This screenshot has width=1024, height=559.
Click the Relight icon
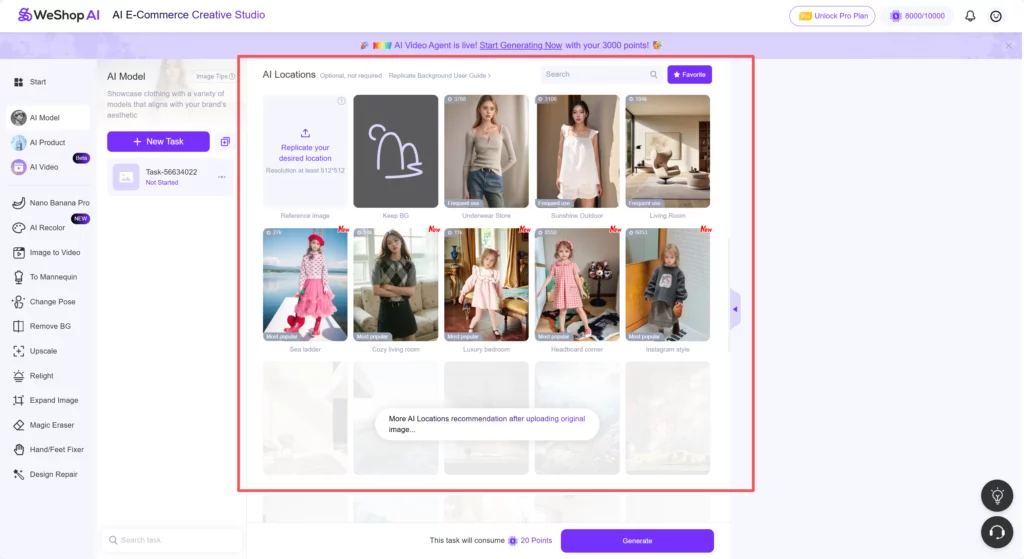click(x=18, y=376)
